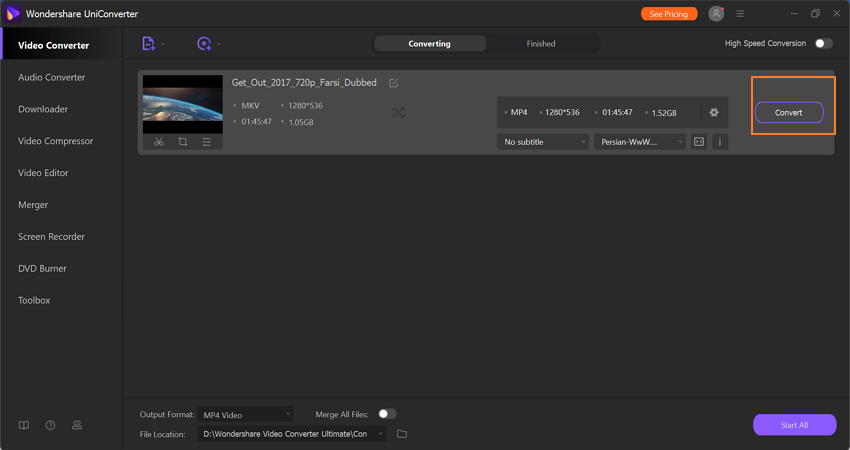Click the Convert button

789,113
